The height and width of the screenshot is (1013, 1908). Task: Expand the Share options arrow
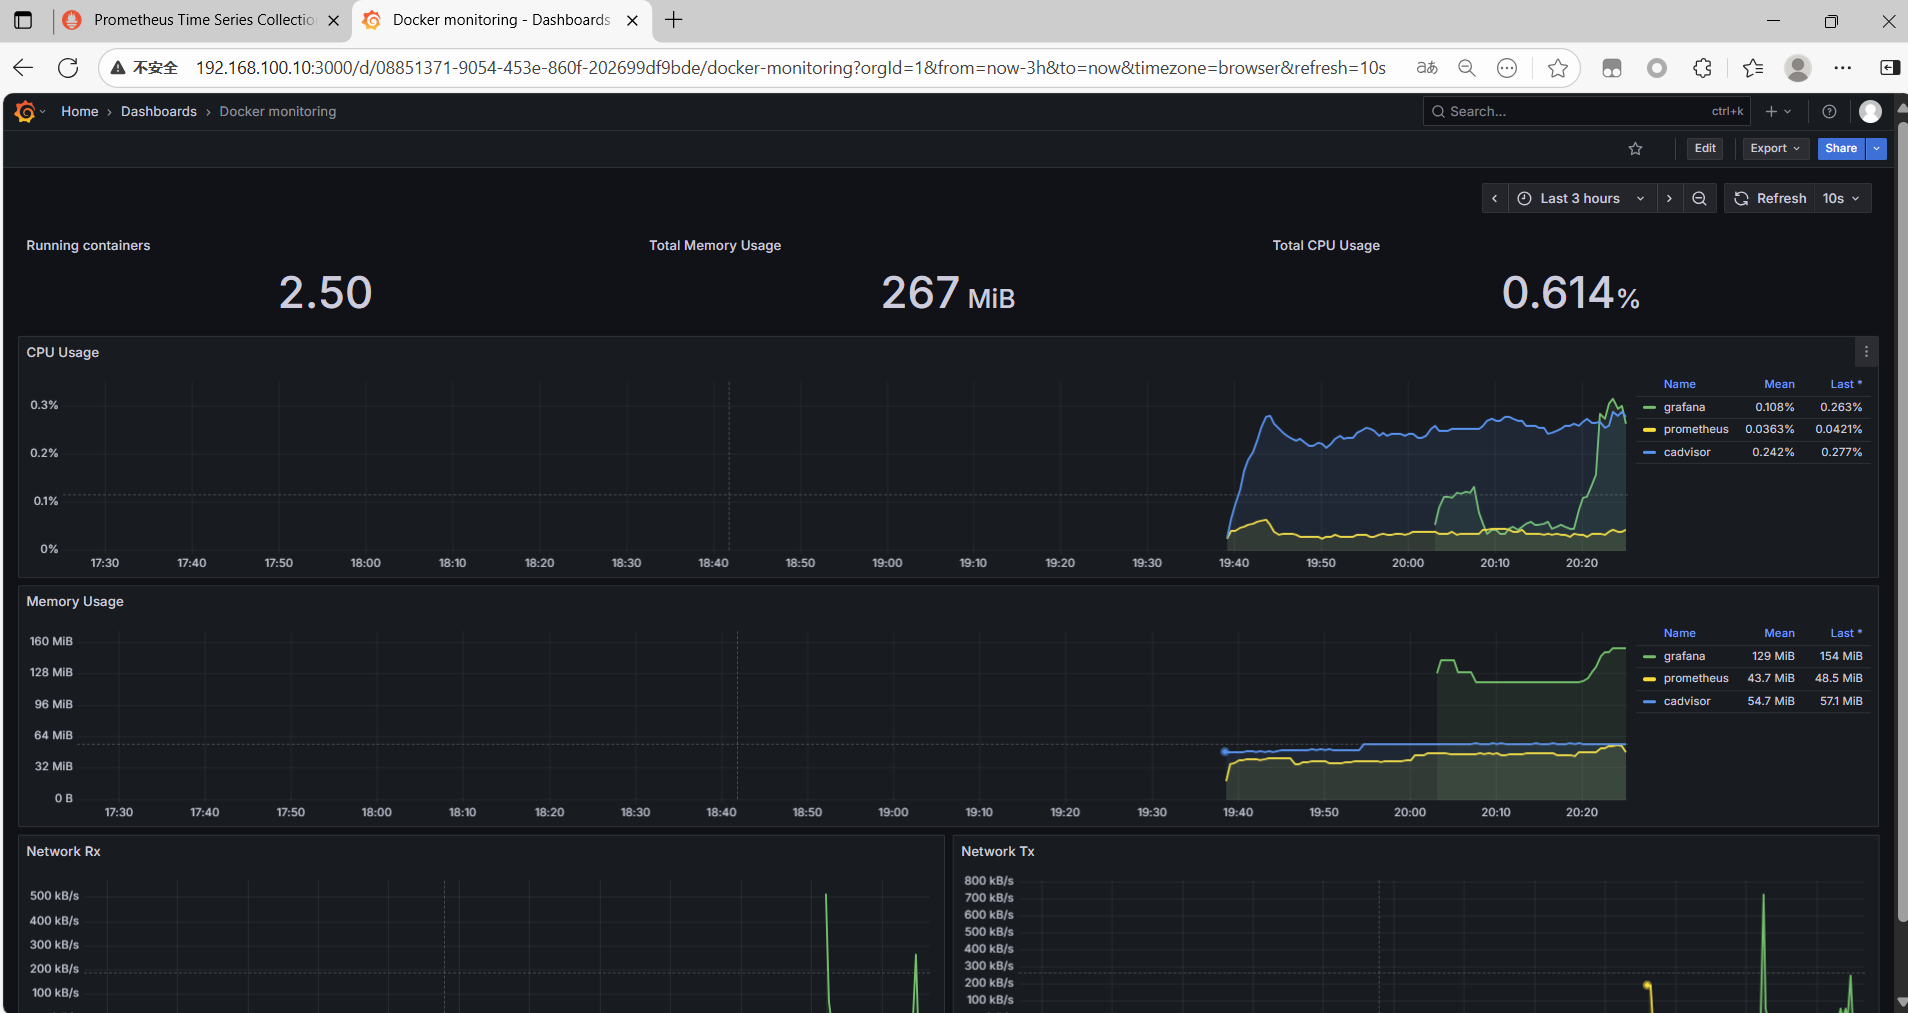1877,148
